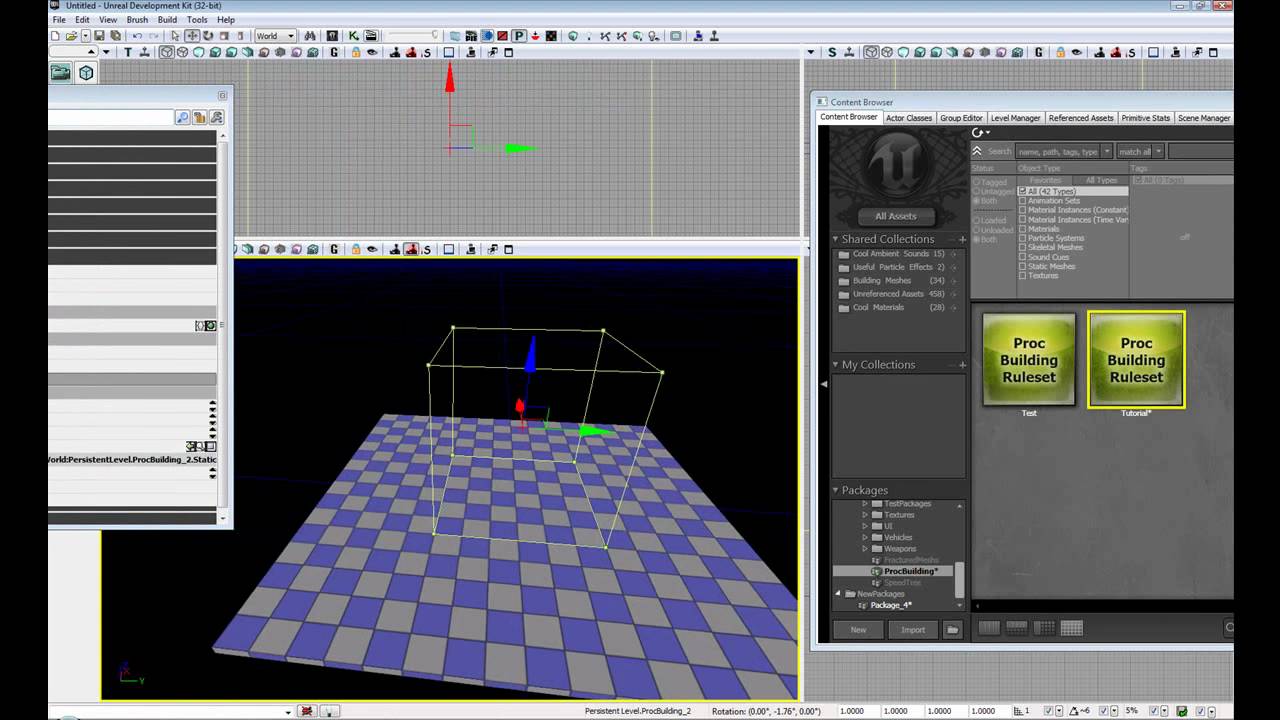Image resolution: width=1280 pixels, height=720 pixels.
Task: Switch to the Level Manager tab
Action: coord(1015,118)
